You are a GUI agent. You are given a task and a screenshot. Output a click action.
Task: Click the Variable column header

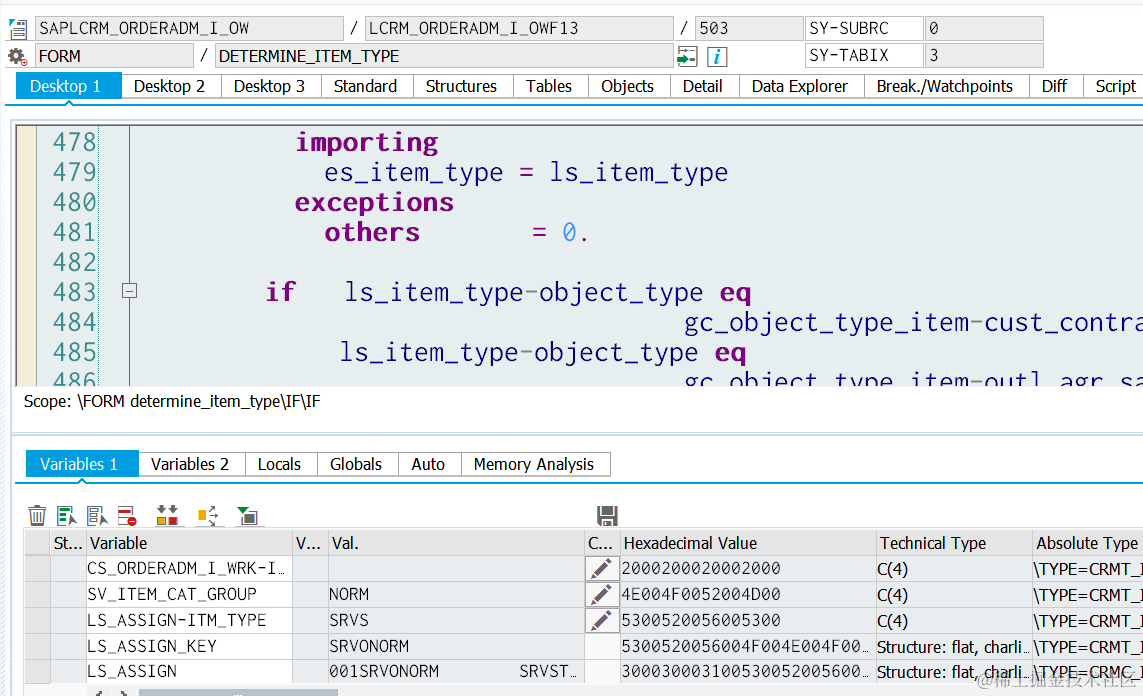(x=189, y=543)
